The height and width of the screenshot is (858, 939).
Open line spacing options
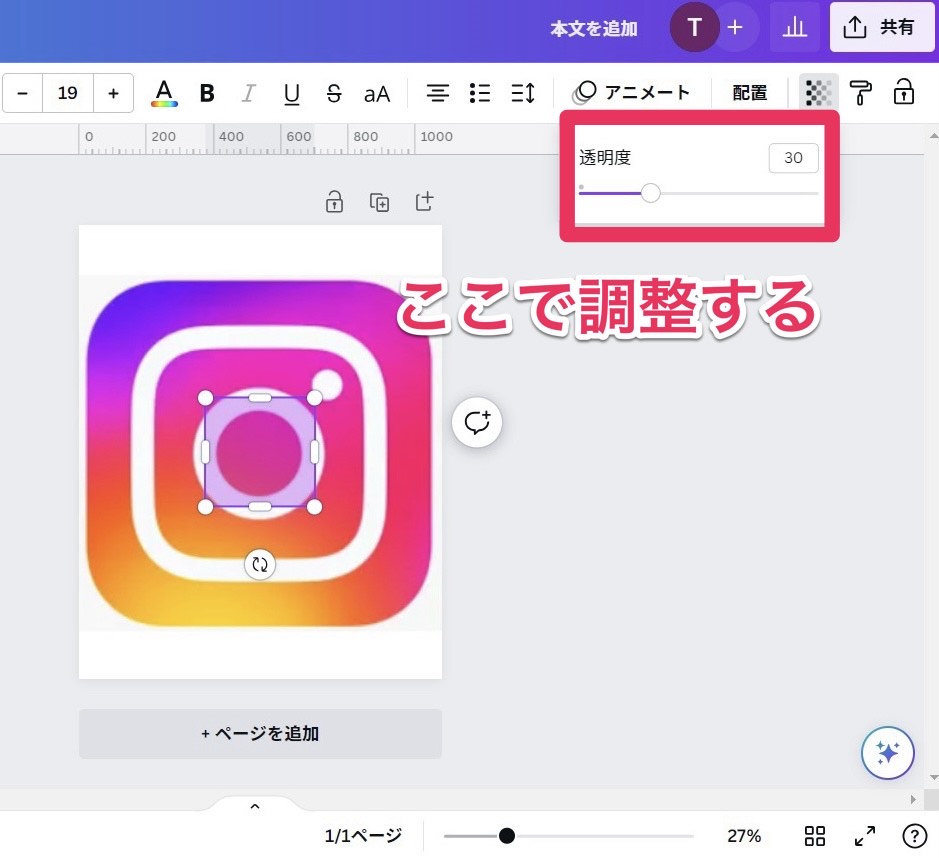523,93
